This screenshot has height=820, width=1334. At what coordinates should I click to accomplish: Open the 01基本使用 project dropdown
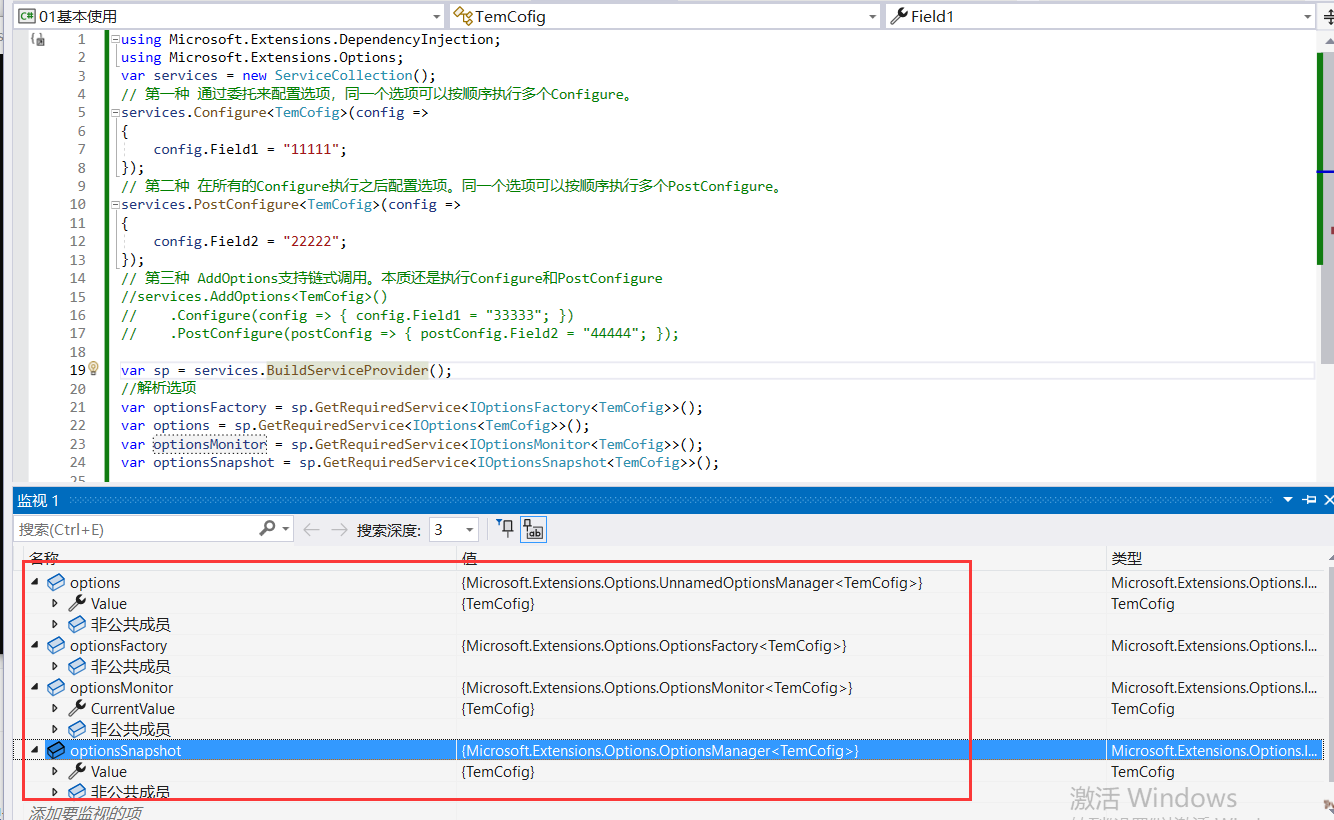tap(436, 17)
